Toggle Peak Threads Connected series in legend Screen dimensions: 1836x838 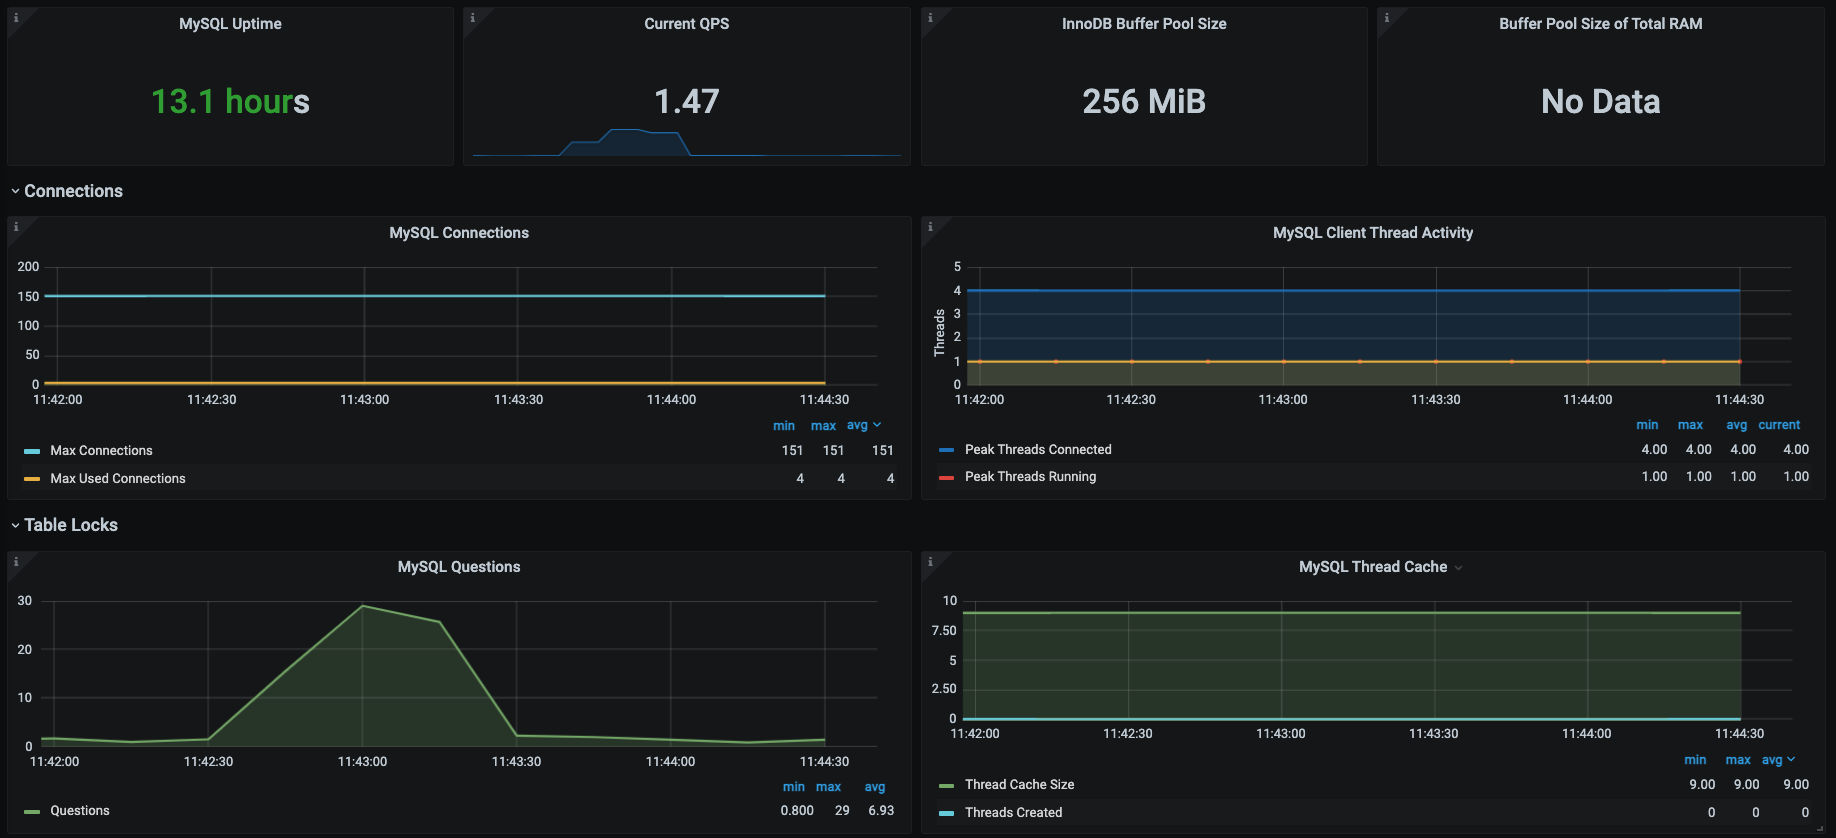(x=1038, y=450)
